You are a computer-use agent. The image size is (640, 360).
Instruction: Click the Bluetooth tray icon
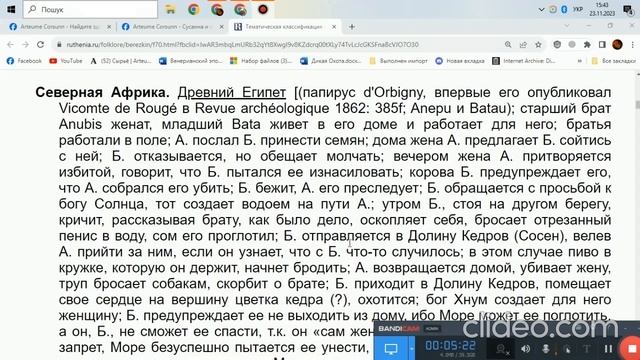tap(564, 9)
